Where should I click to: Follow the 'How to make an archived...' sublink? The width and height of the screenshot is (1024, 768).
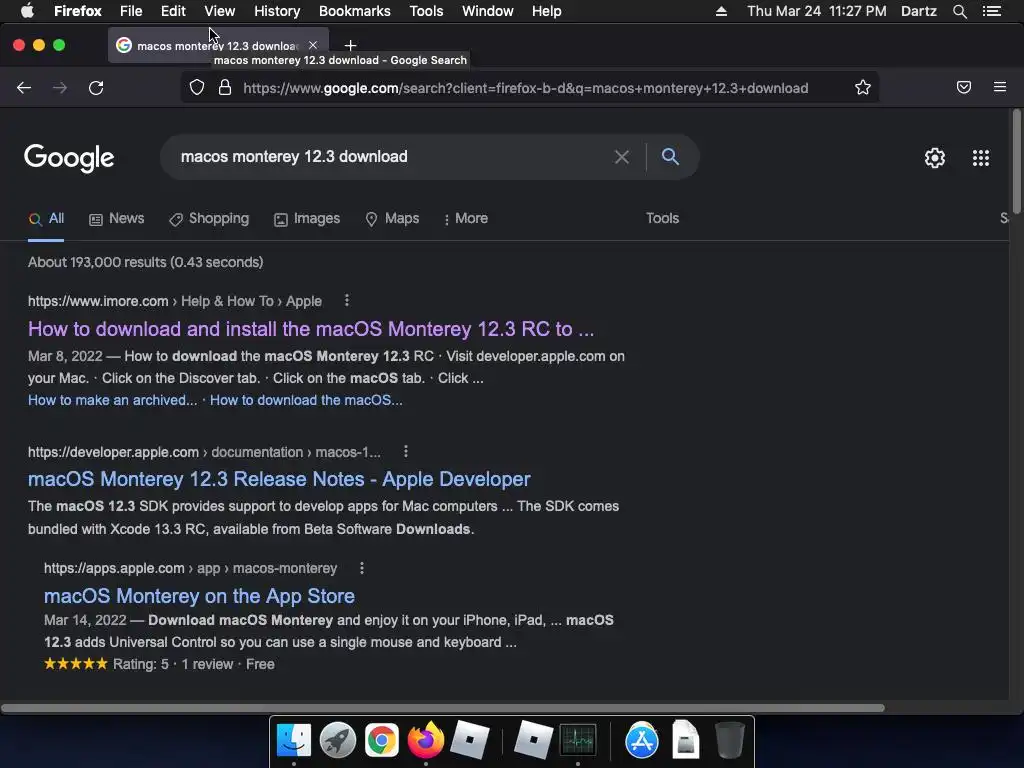point(112,400)
